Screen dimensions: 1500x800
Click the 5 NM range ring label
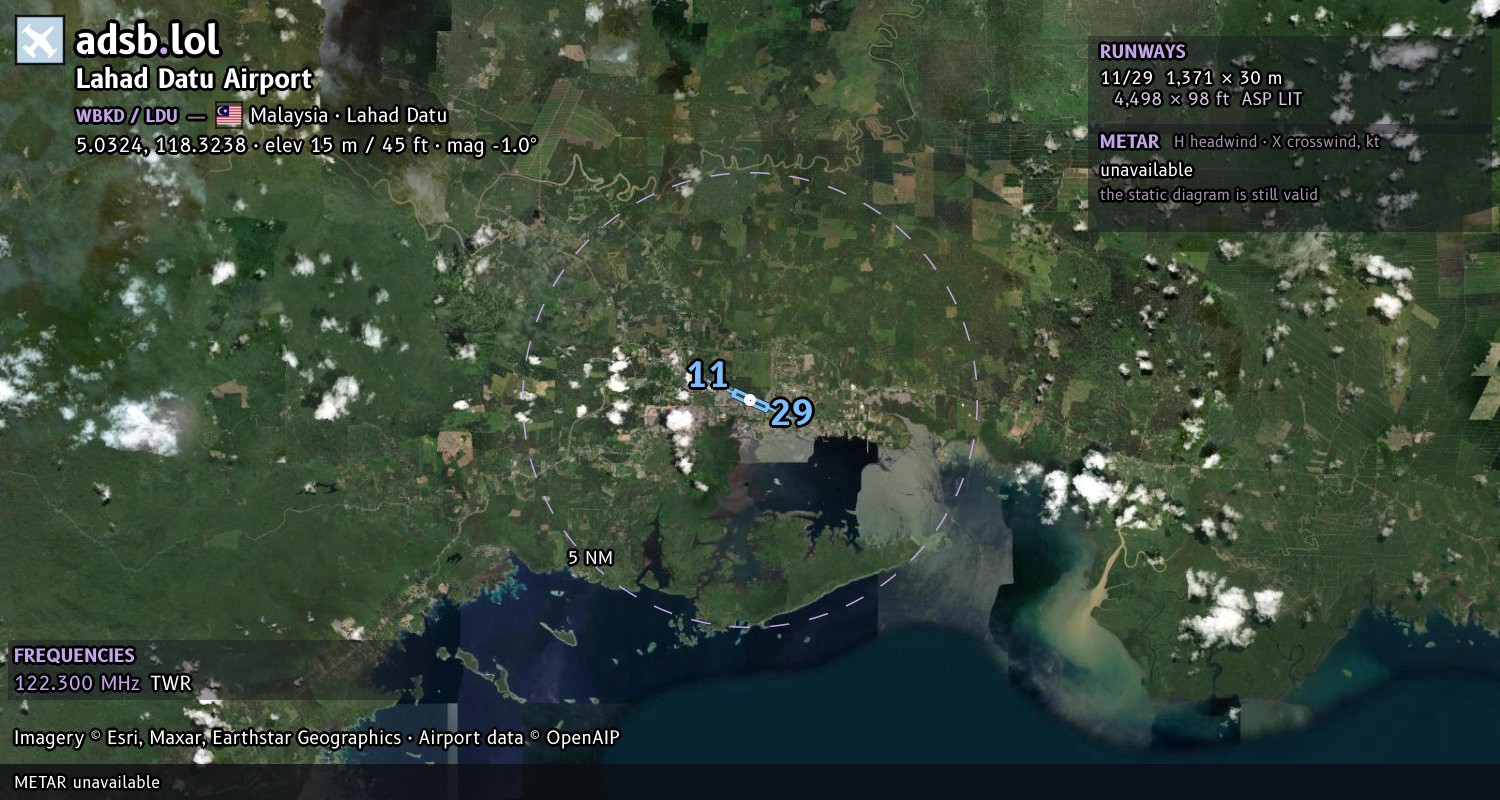point(590,558)
